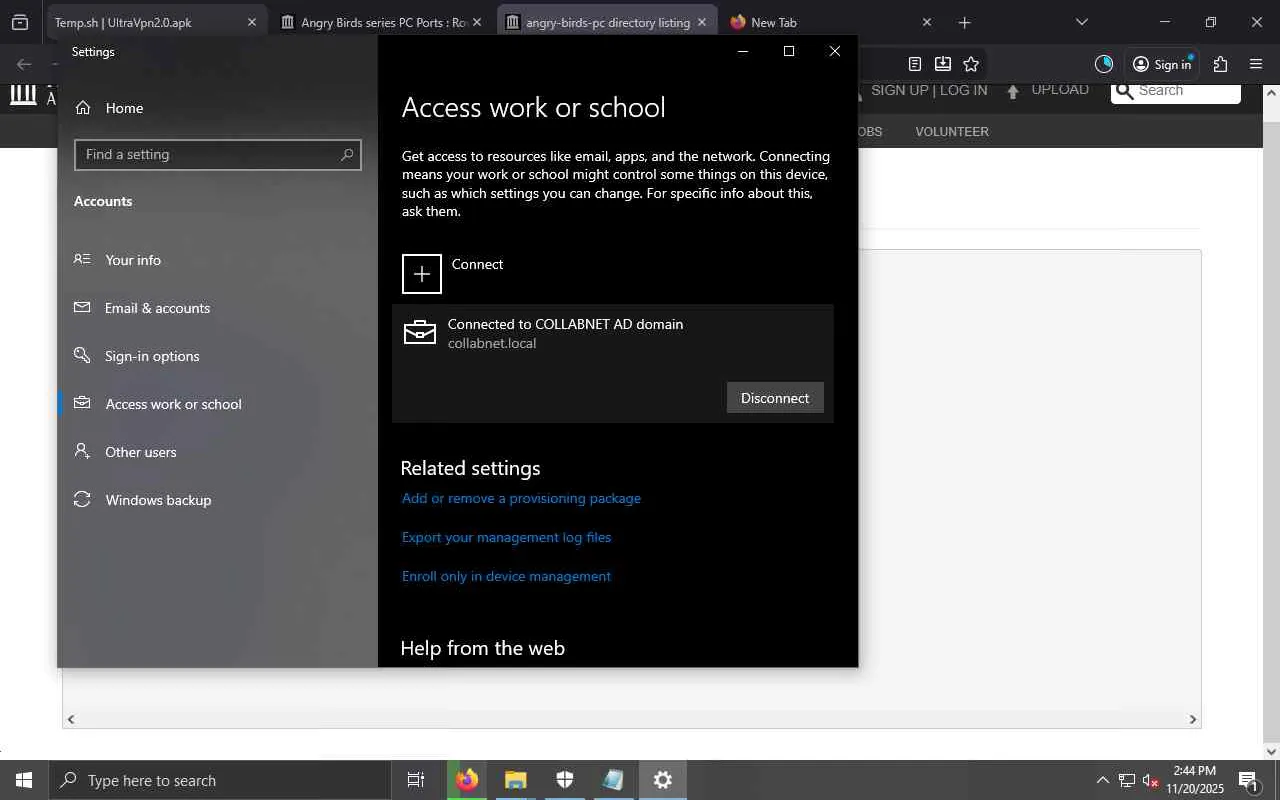The height and width of the screenshot is (800, 1280).
Task: Open a new Firefox tab with plus button
Action: point(964,22)
